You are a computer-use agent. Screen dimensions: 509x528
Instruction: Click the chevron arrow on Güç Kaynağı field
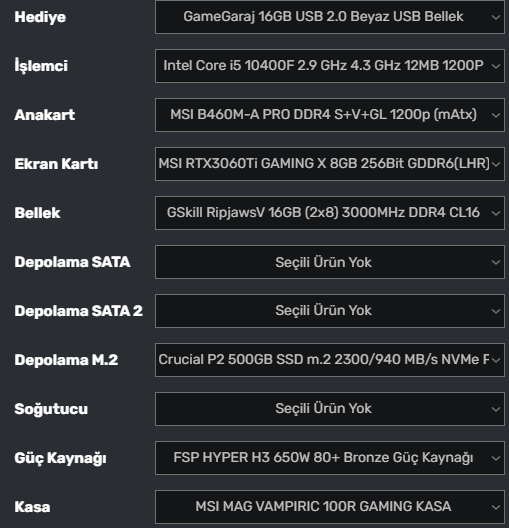tap(496, 458)
